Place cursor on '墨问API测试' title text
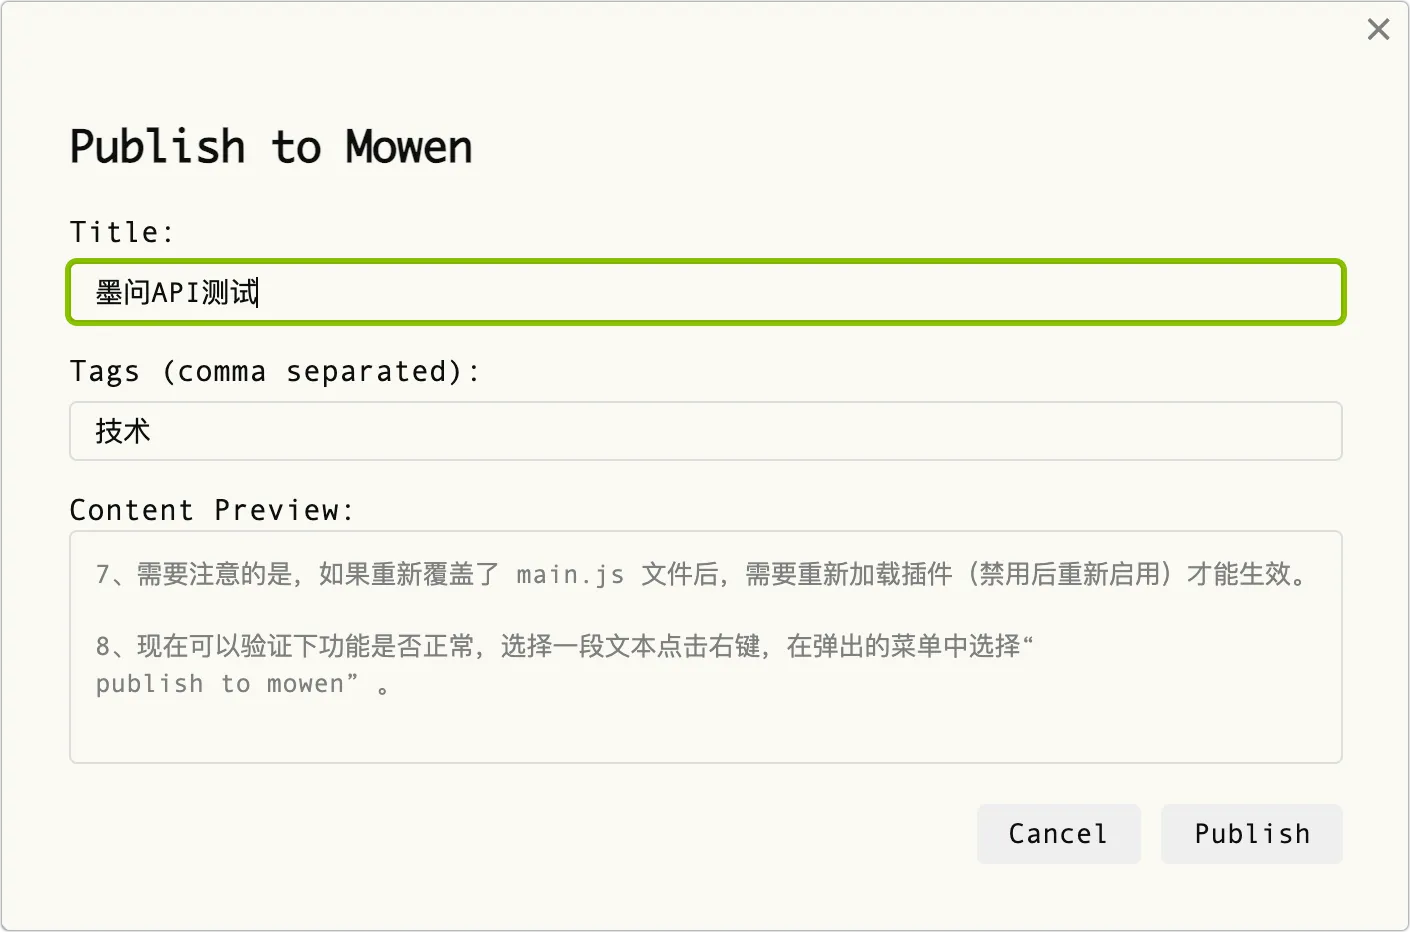 177,292
